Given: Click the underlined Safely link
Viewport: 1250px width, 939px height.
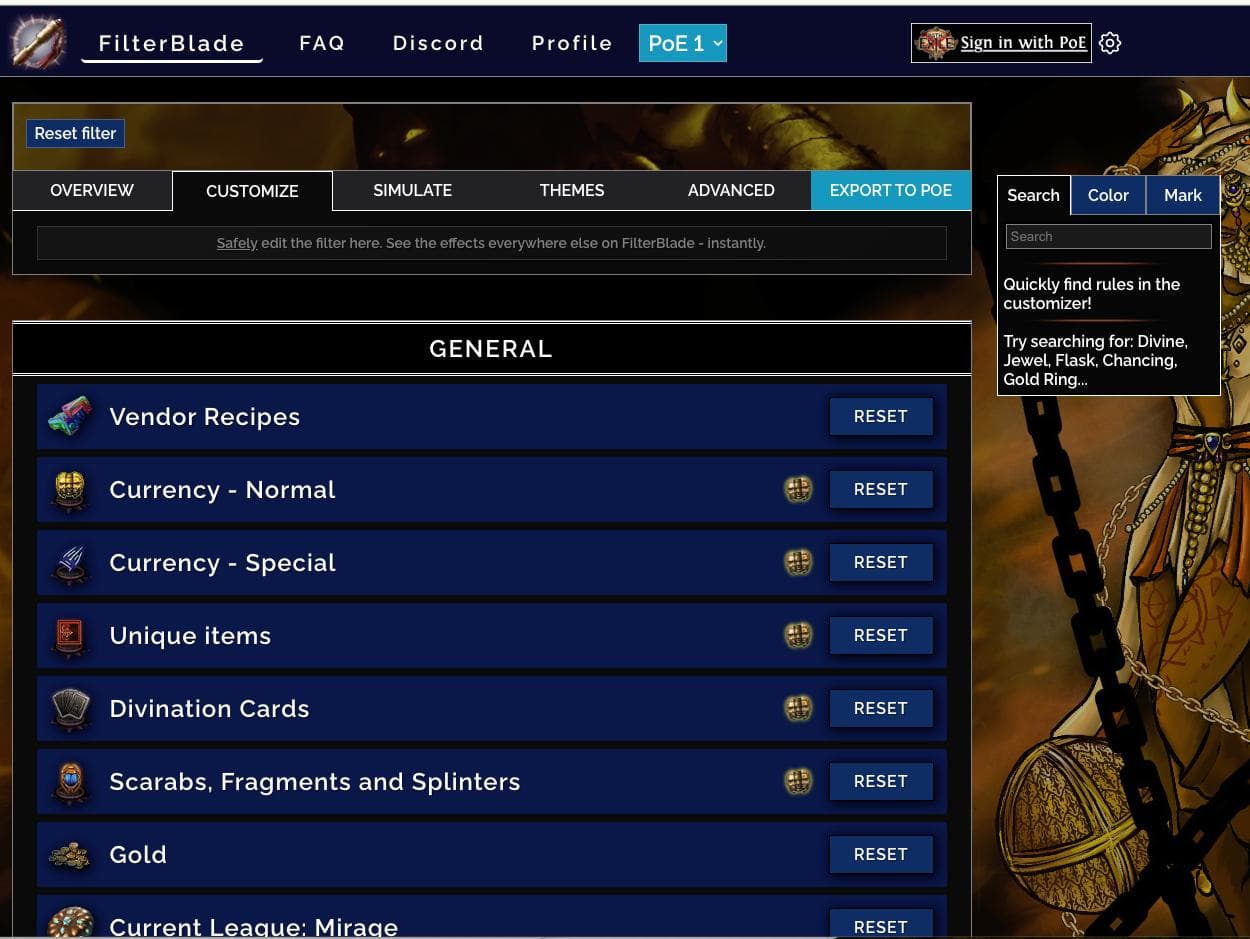Looking at the screenshot, I should (x=237, y=243).
